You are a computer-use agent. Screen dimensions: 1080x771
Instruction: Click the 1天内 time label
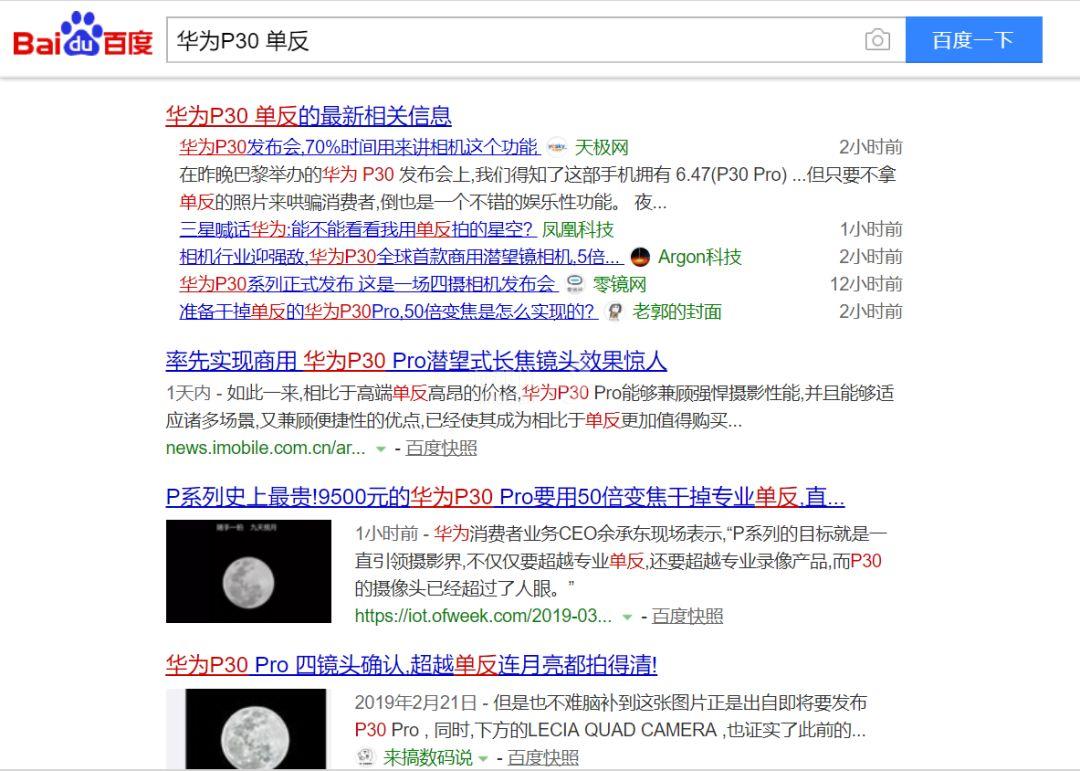[x=188, y=393]
